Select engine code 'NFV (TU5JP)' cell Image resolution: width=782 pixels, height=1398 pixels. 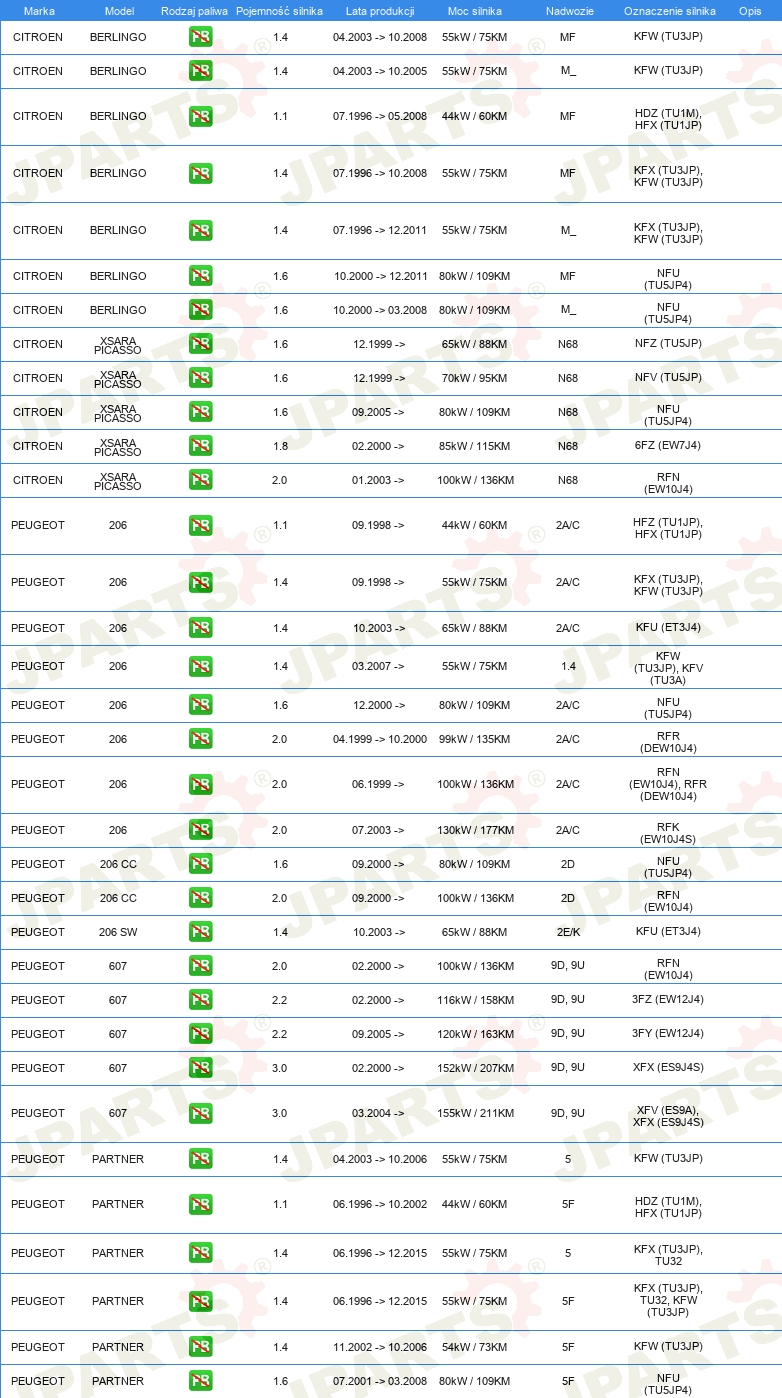pyautogui.click(x=668, y=378)
